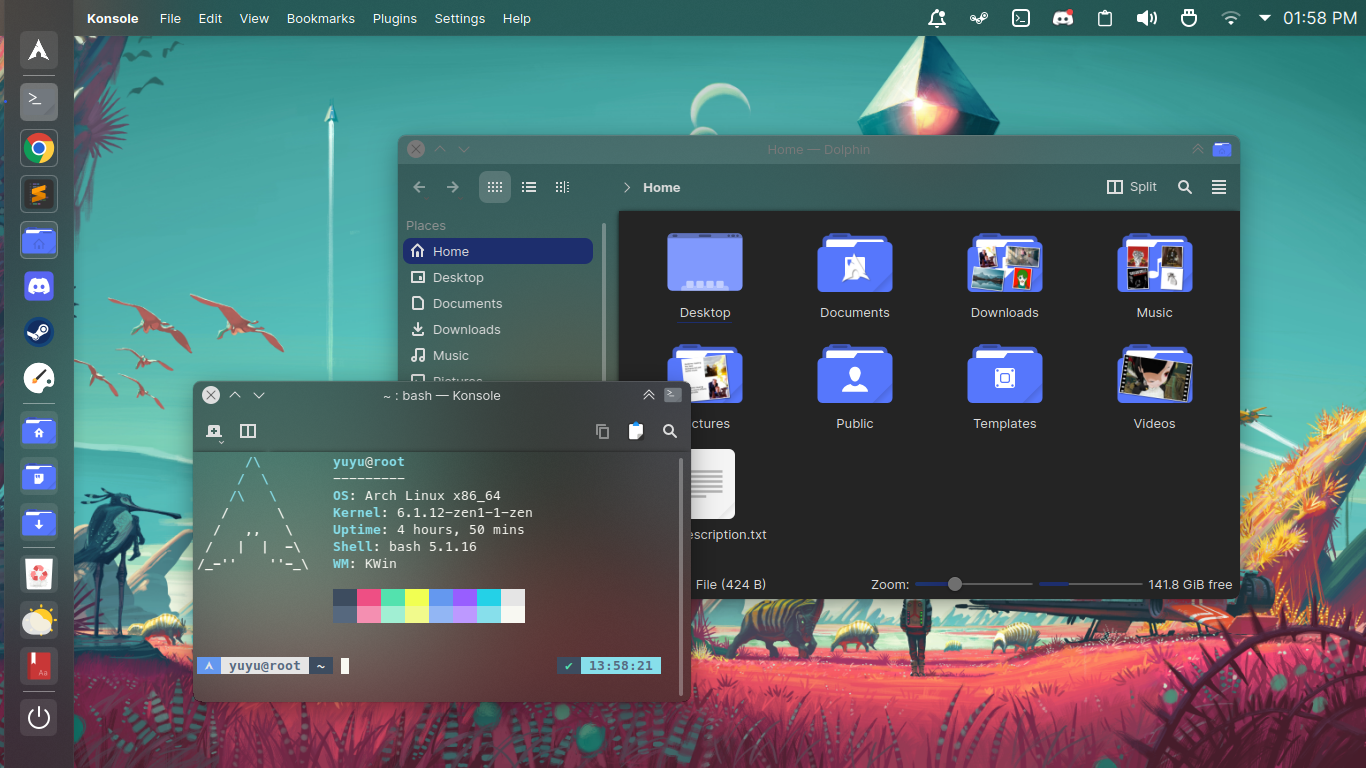Click the free space bar in Dolphin

(x=1091, y=584)
